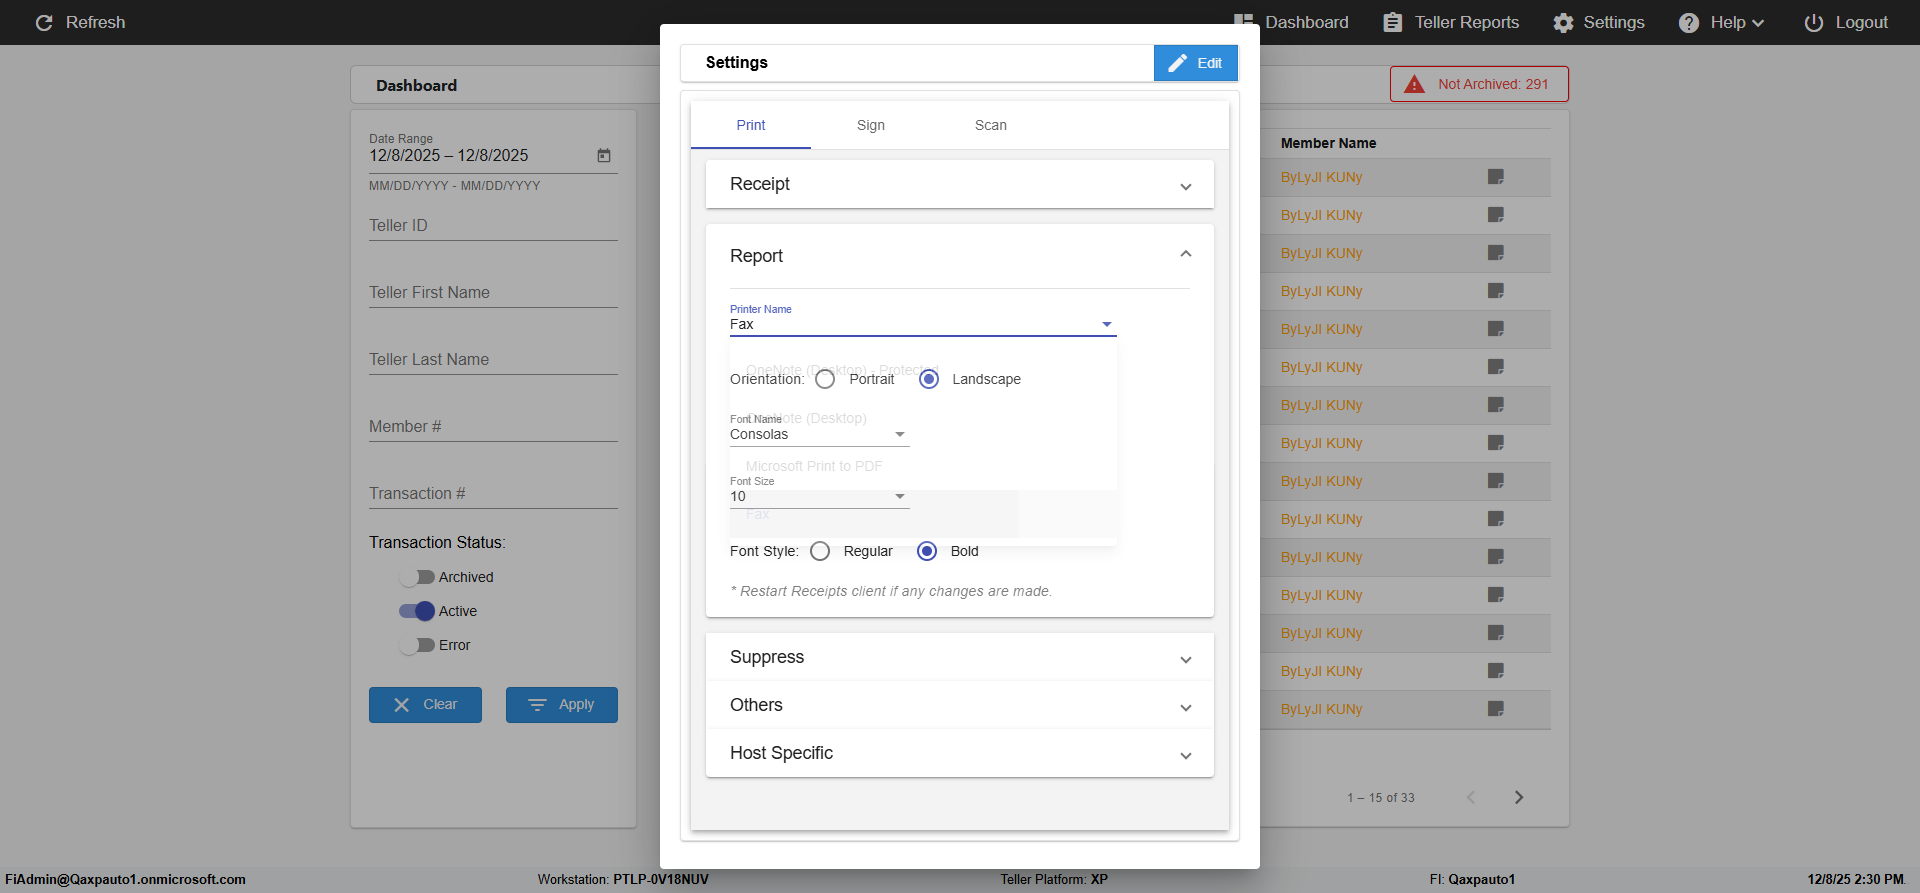The height and width of the screenshot is (893, 1920).
Task: Click the Not Archived warning icon
Action: pos(1414,85)
